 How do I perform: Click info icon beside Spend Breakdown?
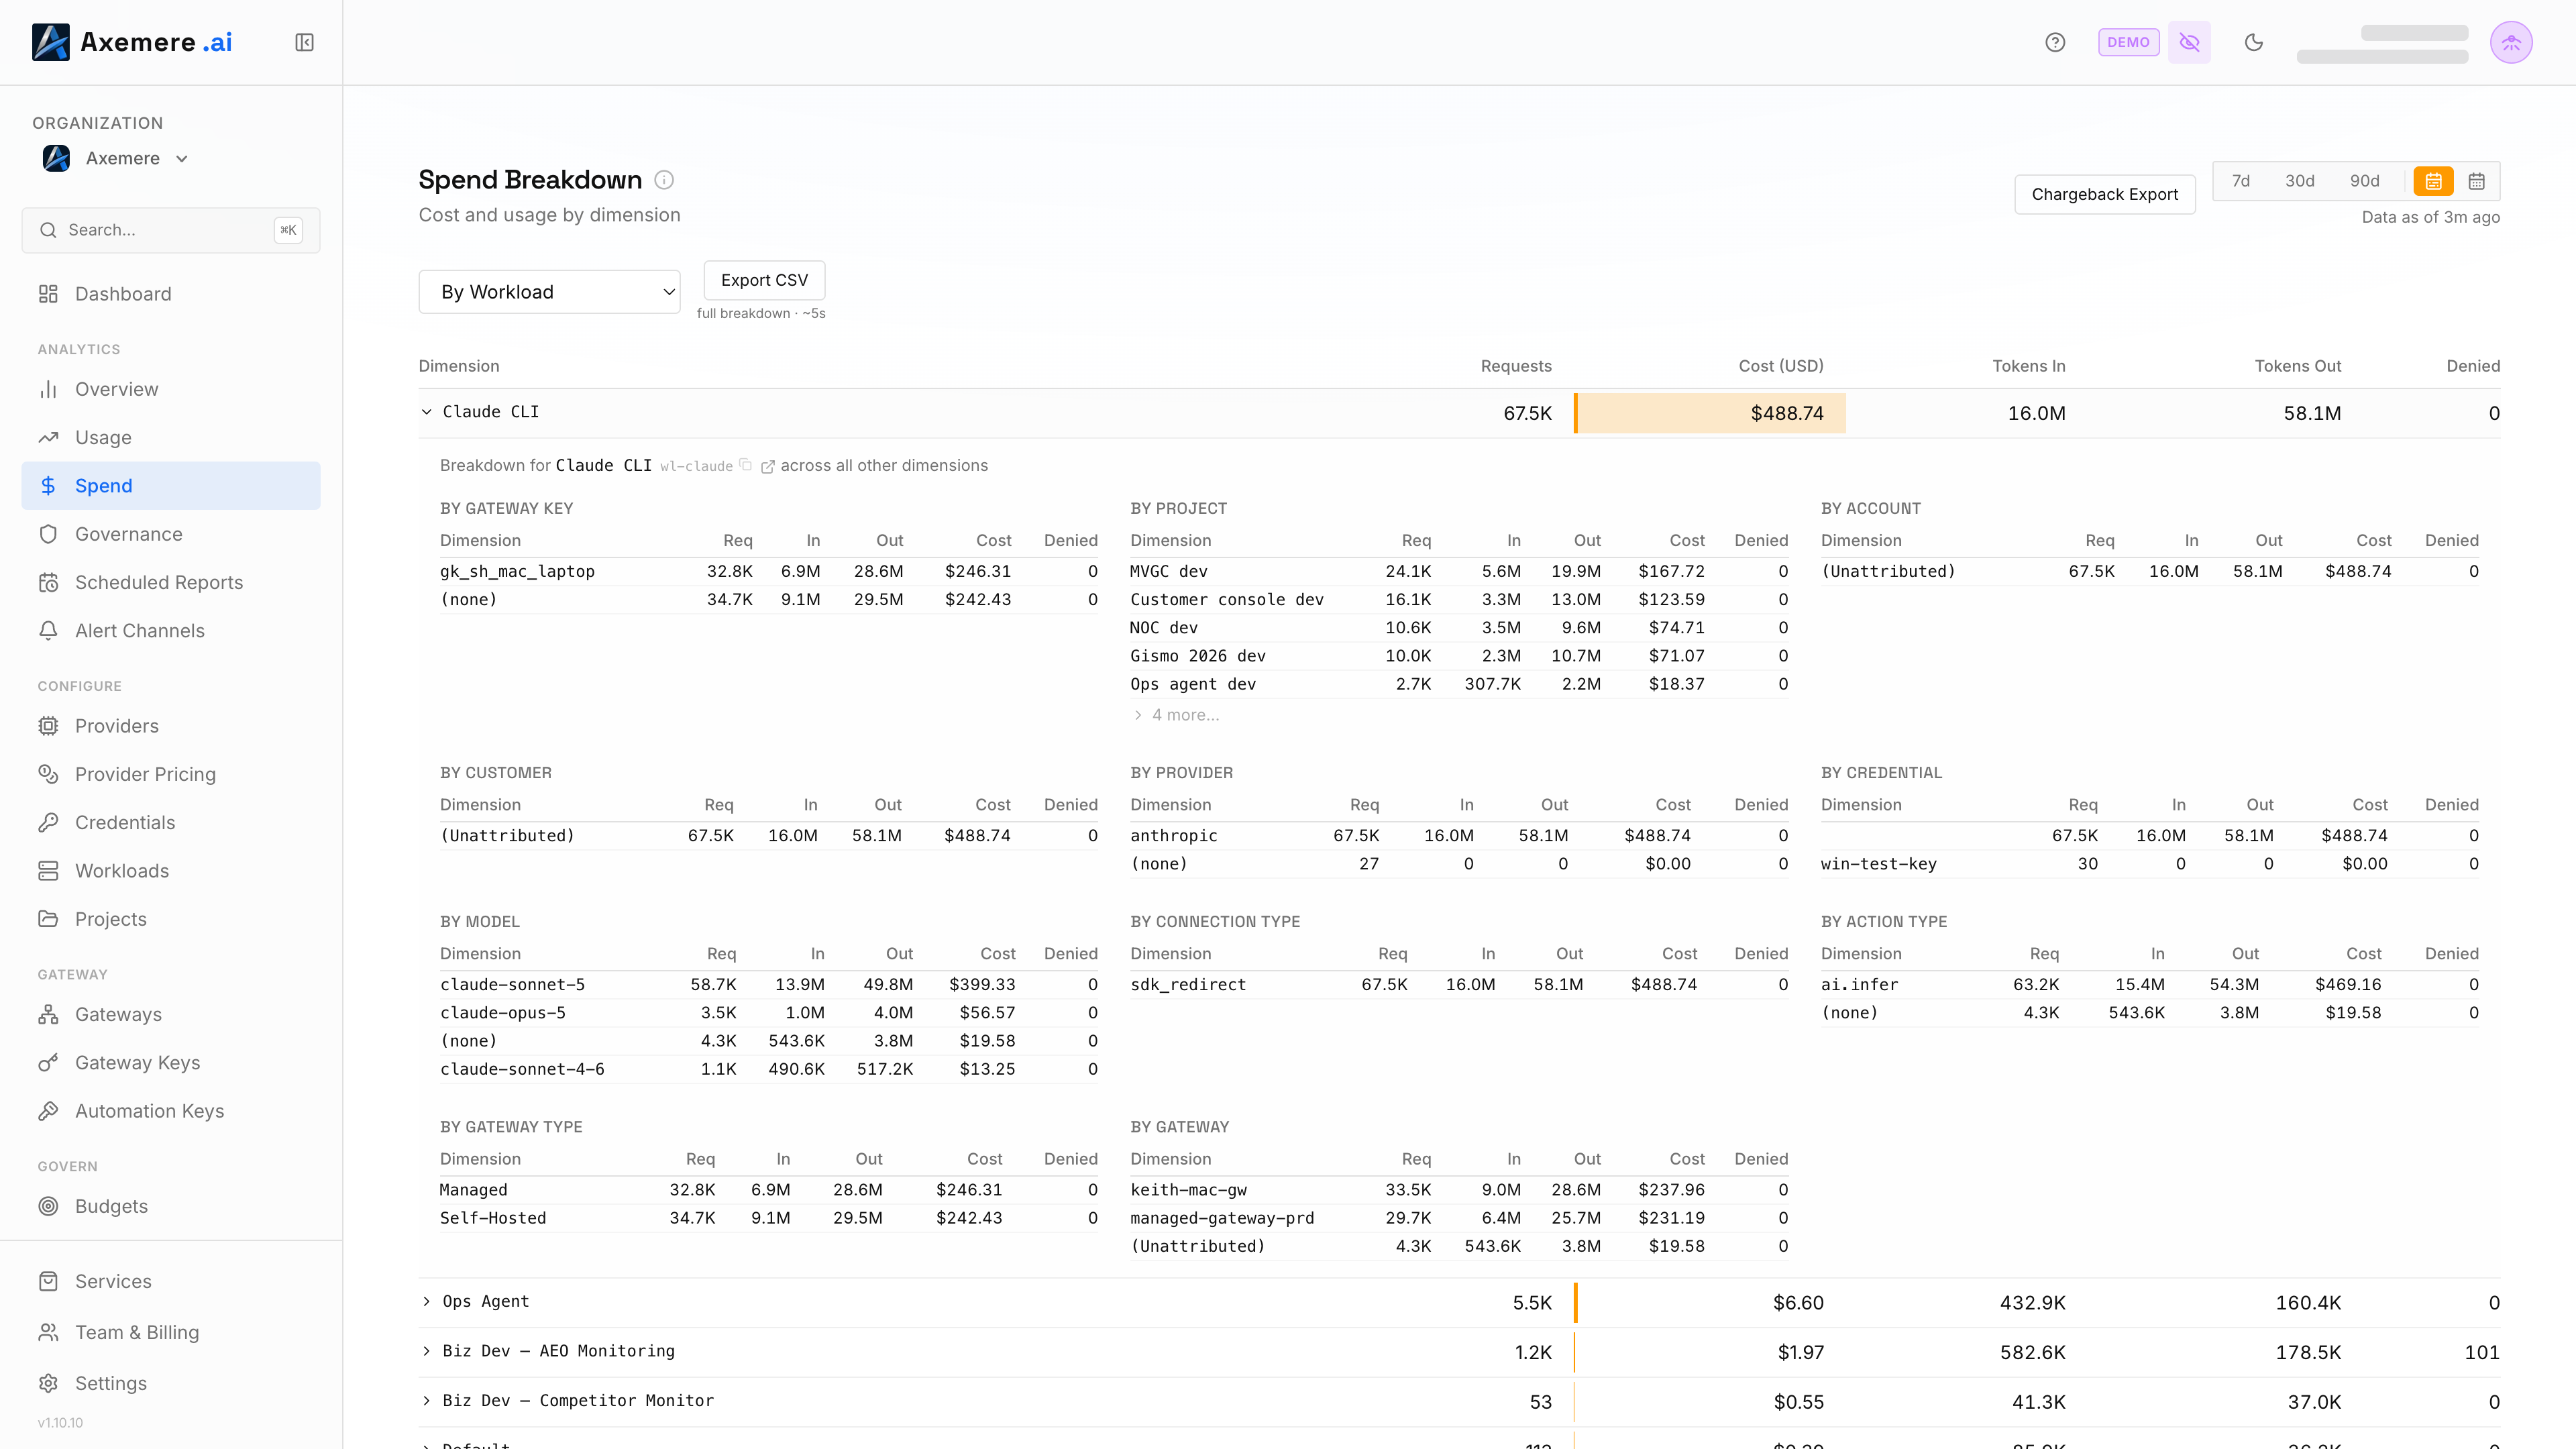coord(664,180)
